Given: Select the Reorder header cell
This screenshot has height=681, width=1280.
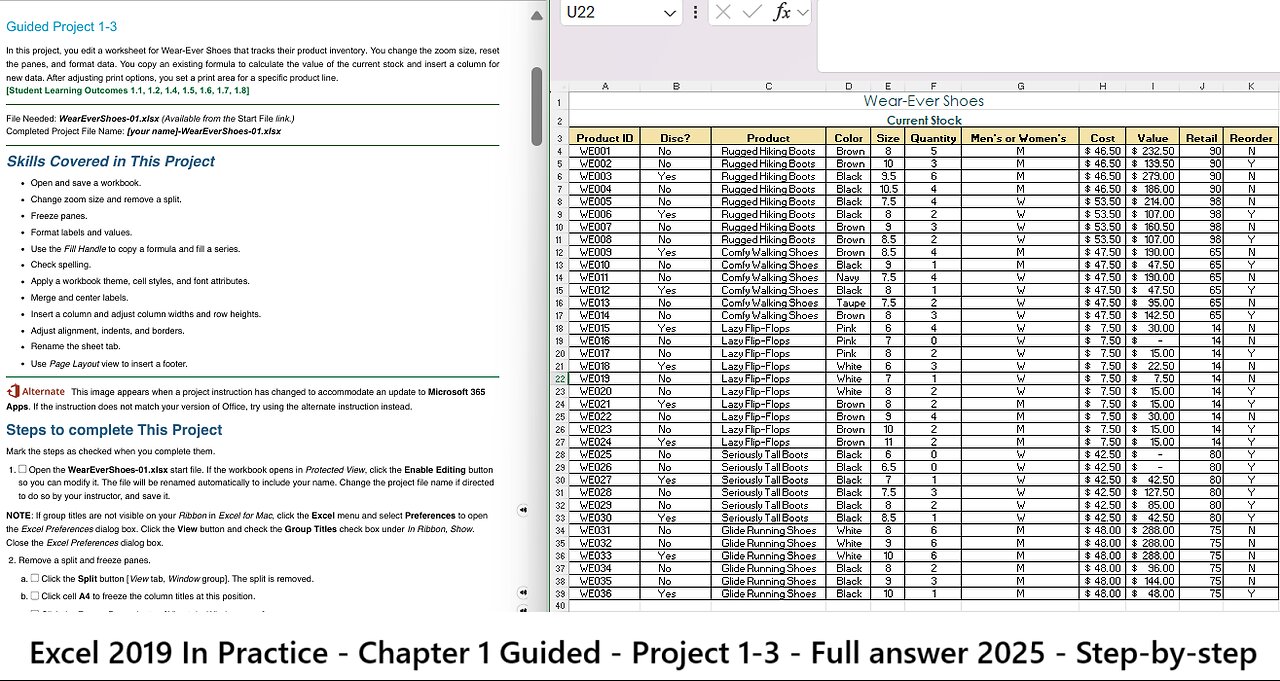Looking at the screenshot, I should point(1251,138).
